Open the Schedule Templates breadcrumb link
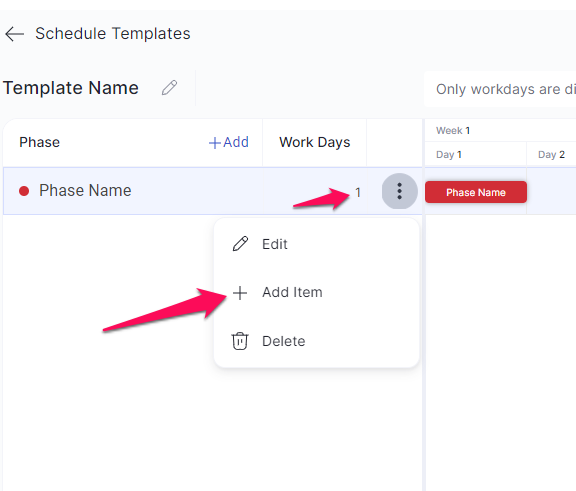Viewport: 576px width, 491px height. point(113,33)
